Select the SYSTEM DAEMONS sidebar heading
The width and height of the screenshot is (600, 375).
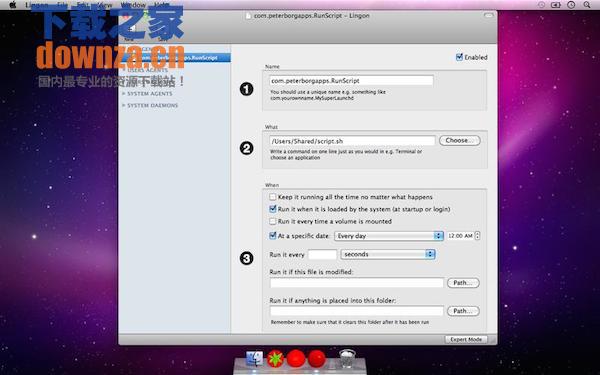(x=152, y=105)
